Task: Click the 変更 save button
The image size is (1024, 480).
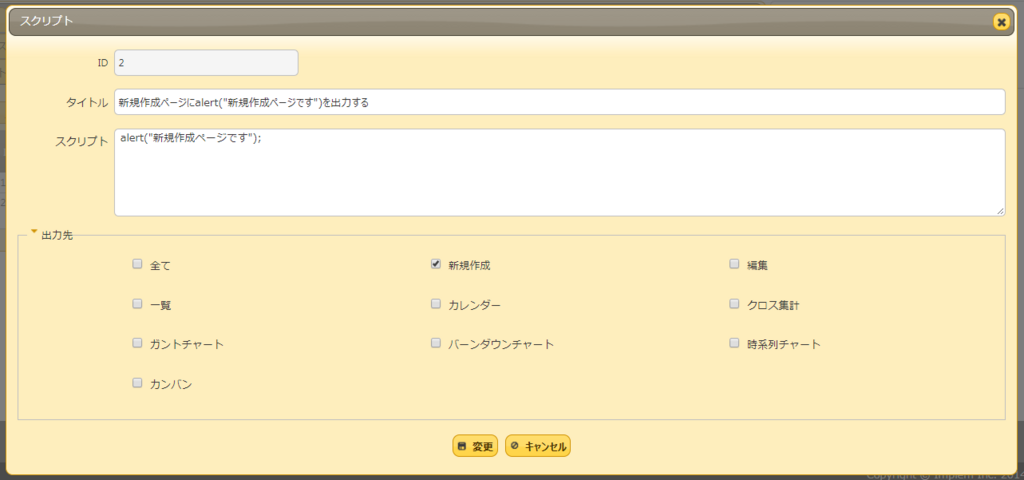Action: tap(475, 446)
